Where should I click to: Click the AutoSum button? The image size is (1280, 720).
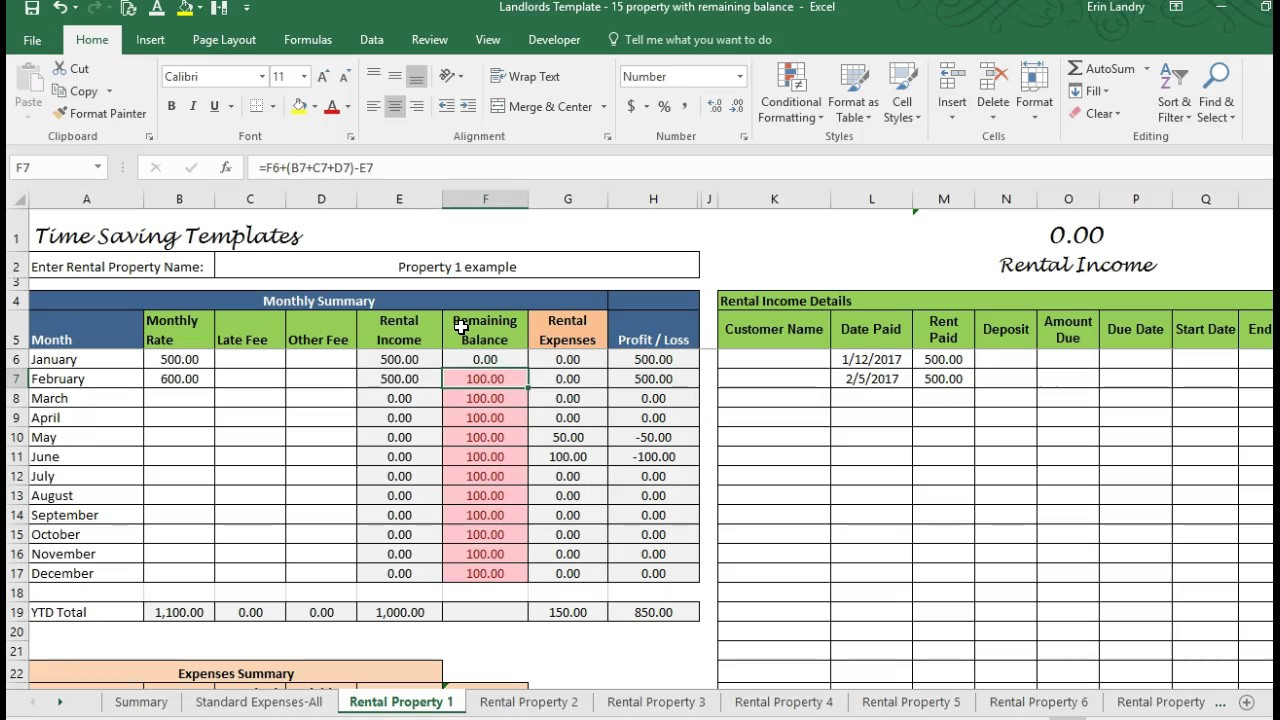[1101, 69]
